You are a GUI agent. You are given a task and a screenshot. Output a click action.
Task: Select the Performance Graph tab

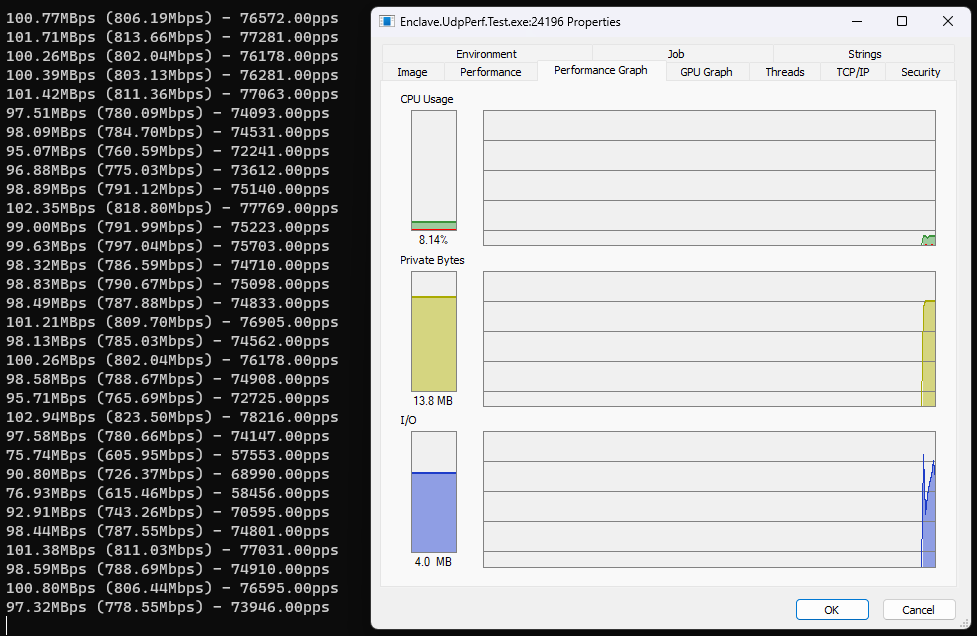(x=601, y=70)
